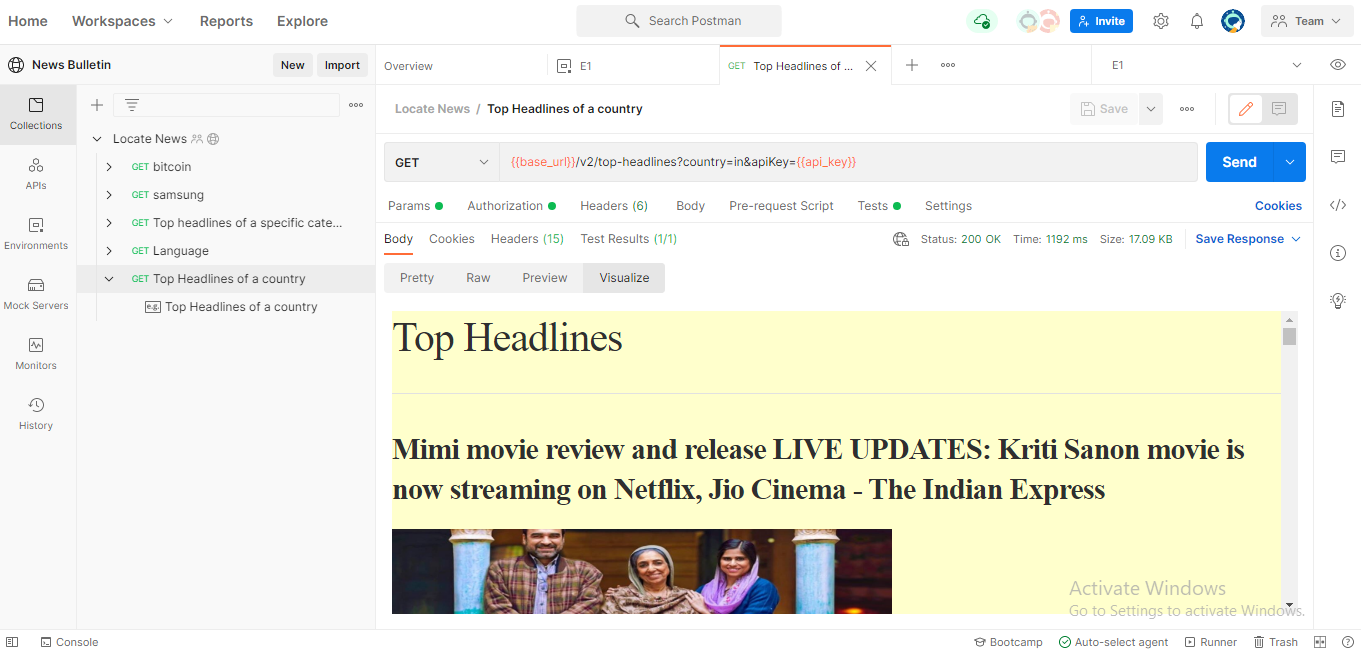This screenshot has width=1361, height=654.
Task: Open the Monitors sidebar panel
Action: click(36, 354)
